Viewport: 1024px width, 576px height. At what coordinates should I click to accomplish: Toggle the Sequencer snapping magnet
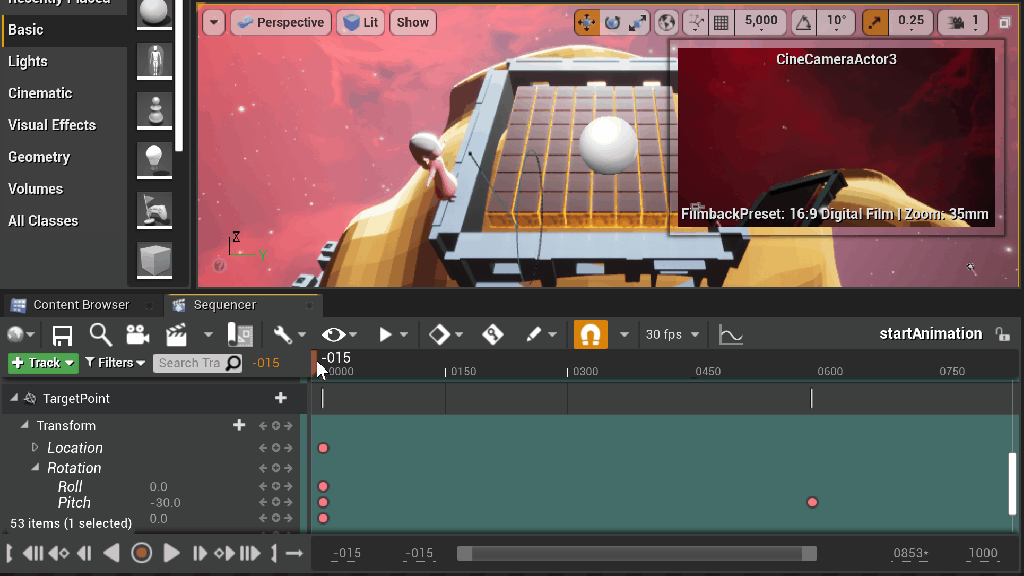pos(591,335)
